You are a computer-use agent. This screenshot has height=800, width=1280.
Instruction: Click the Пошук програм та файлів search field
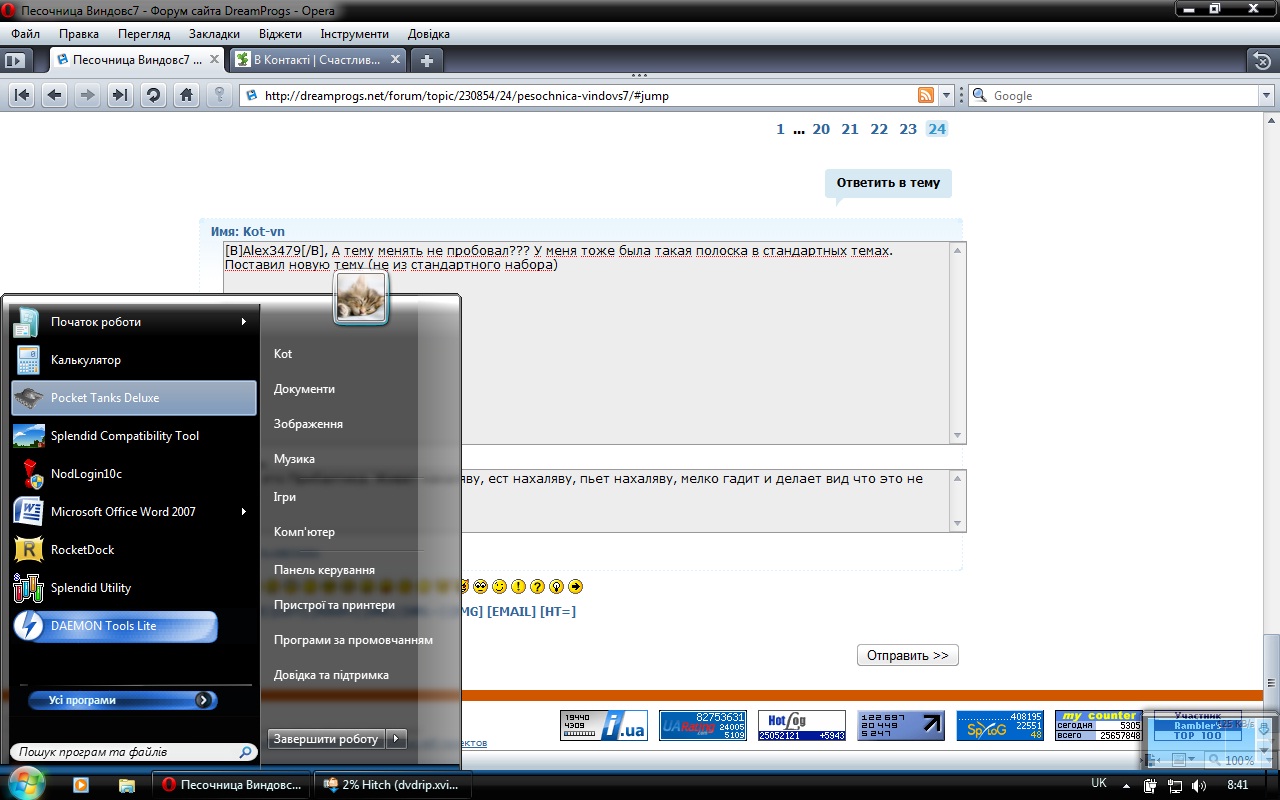(133, 752)
